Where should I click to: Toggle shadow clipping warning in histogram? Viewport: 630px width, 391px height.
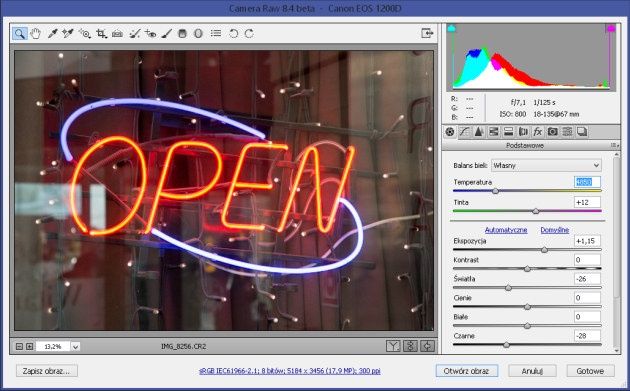pyautogui.click(x=452, y=28)
